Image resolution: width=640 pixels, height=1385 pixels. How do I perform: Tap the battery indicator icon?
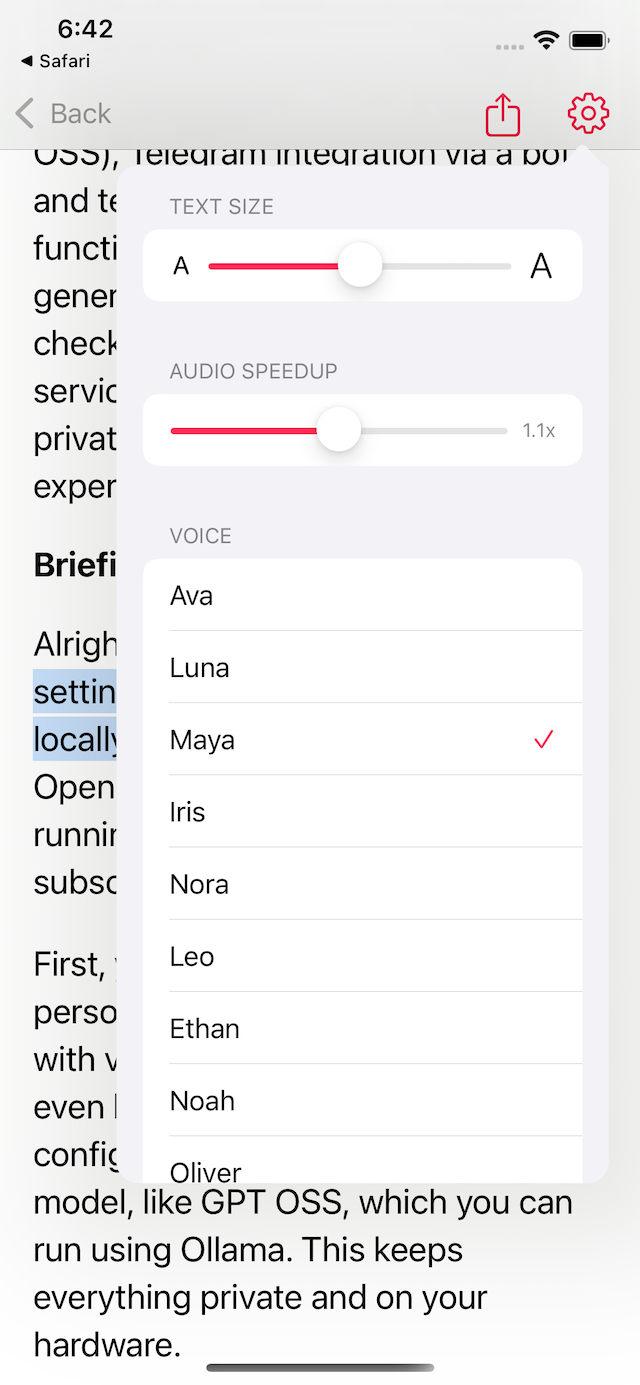pyautogui.click(x=589, y=39)
